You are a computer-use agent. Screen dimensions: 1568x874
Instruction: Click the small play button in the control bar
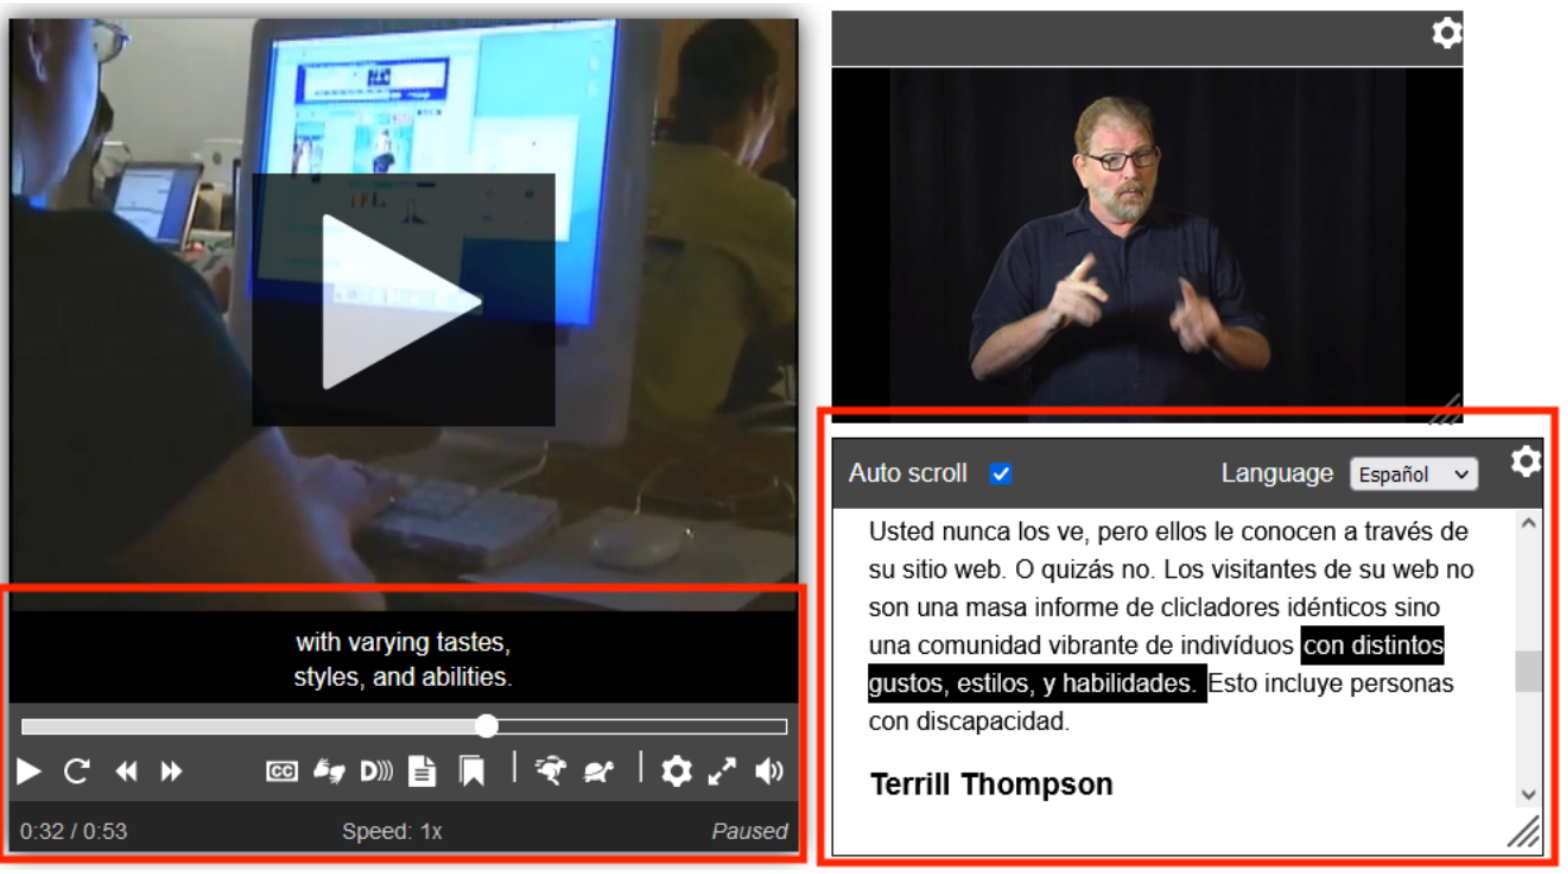[29, 772]
